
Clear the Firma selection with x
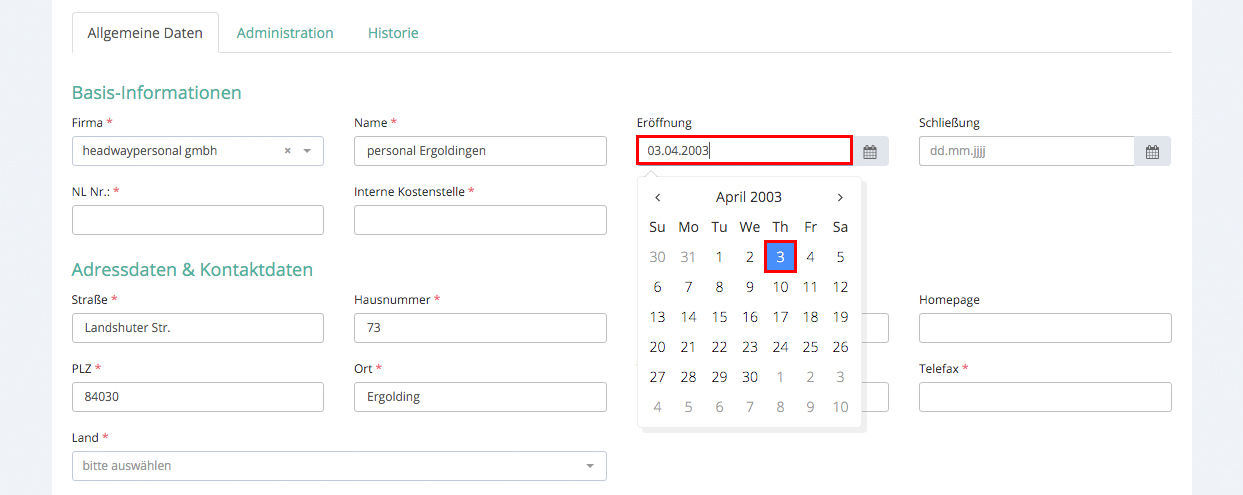(x=287, y=151)
